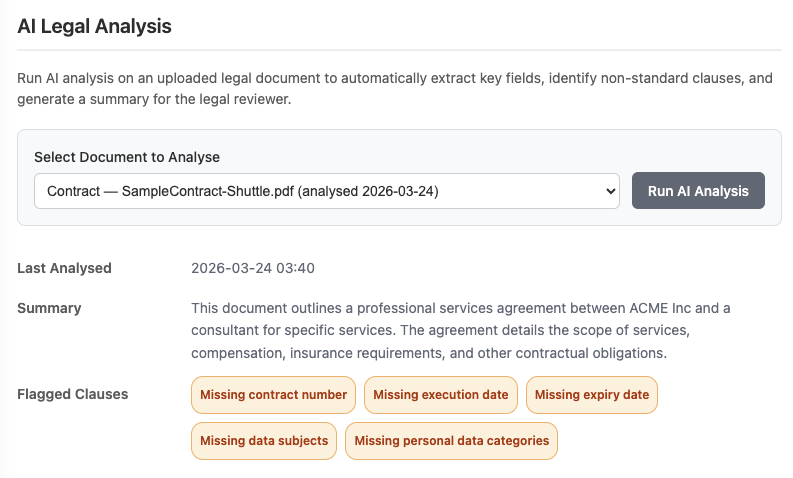Click the summary paragraph mentioning ACME Inc
The image size is (793, 478).
pos(461,330)
